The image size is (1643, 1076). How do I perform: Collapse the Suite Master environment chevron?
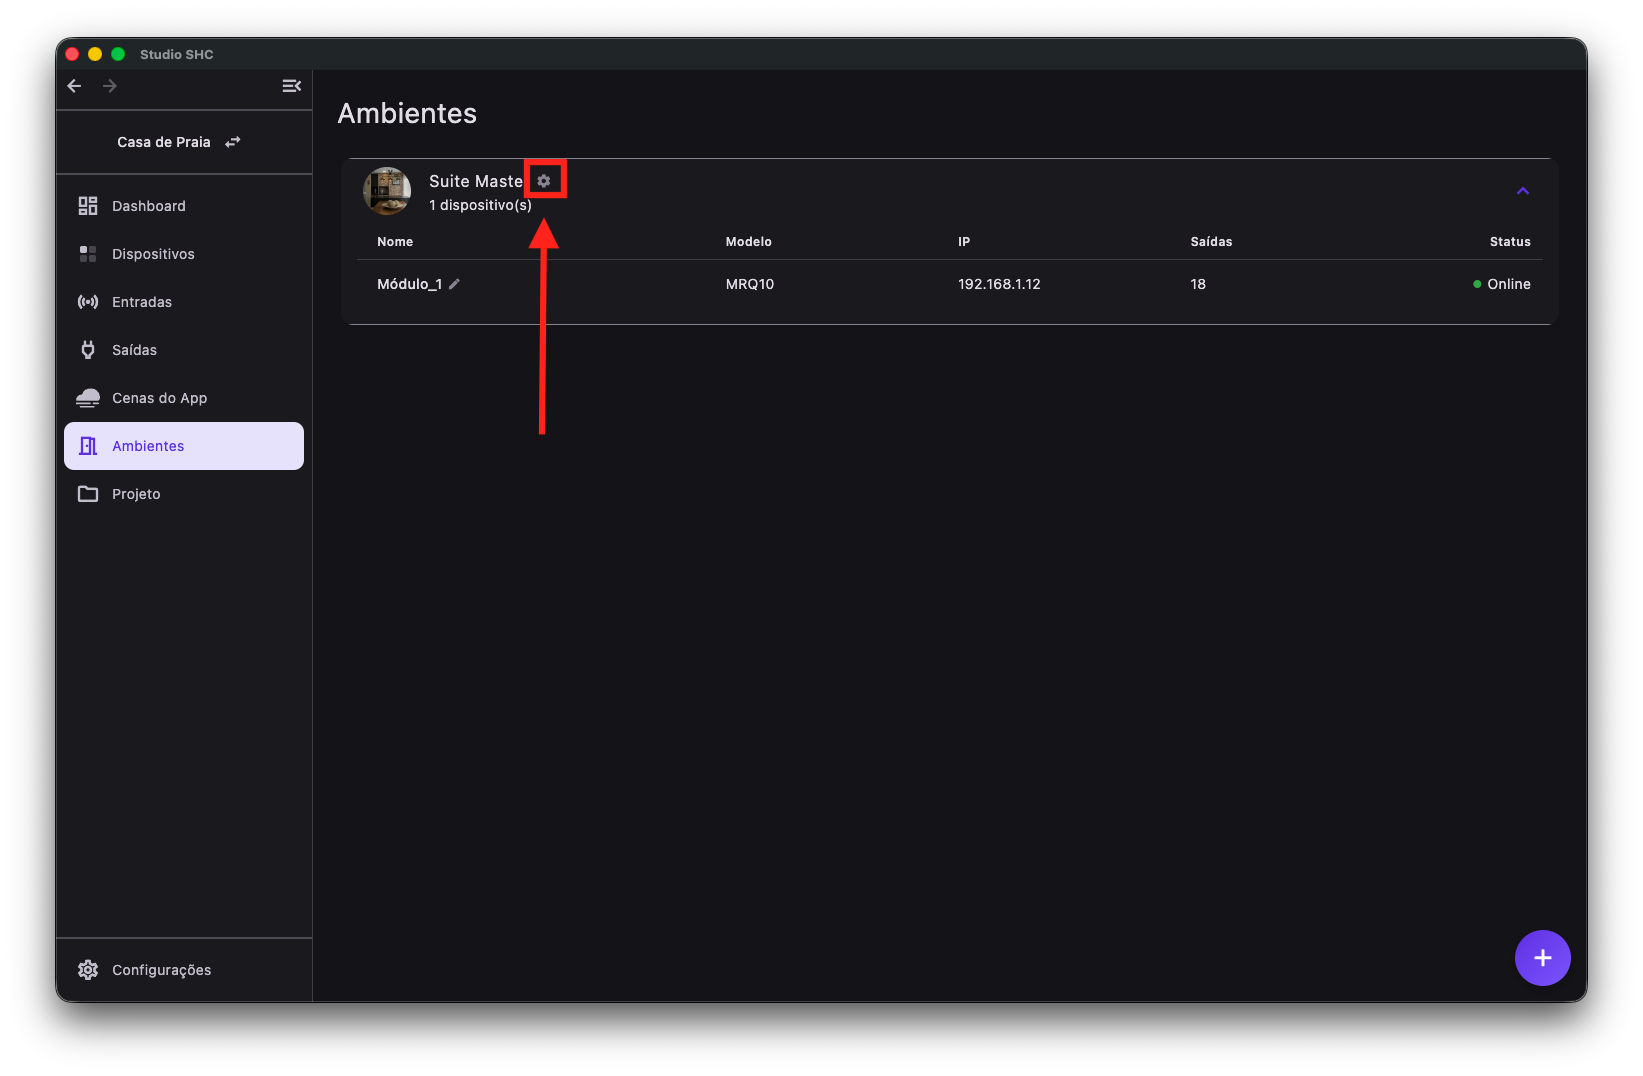(1523, 191)
